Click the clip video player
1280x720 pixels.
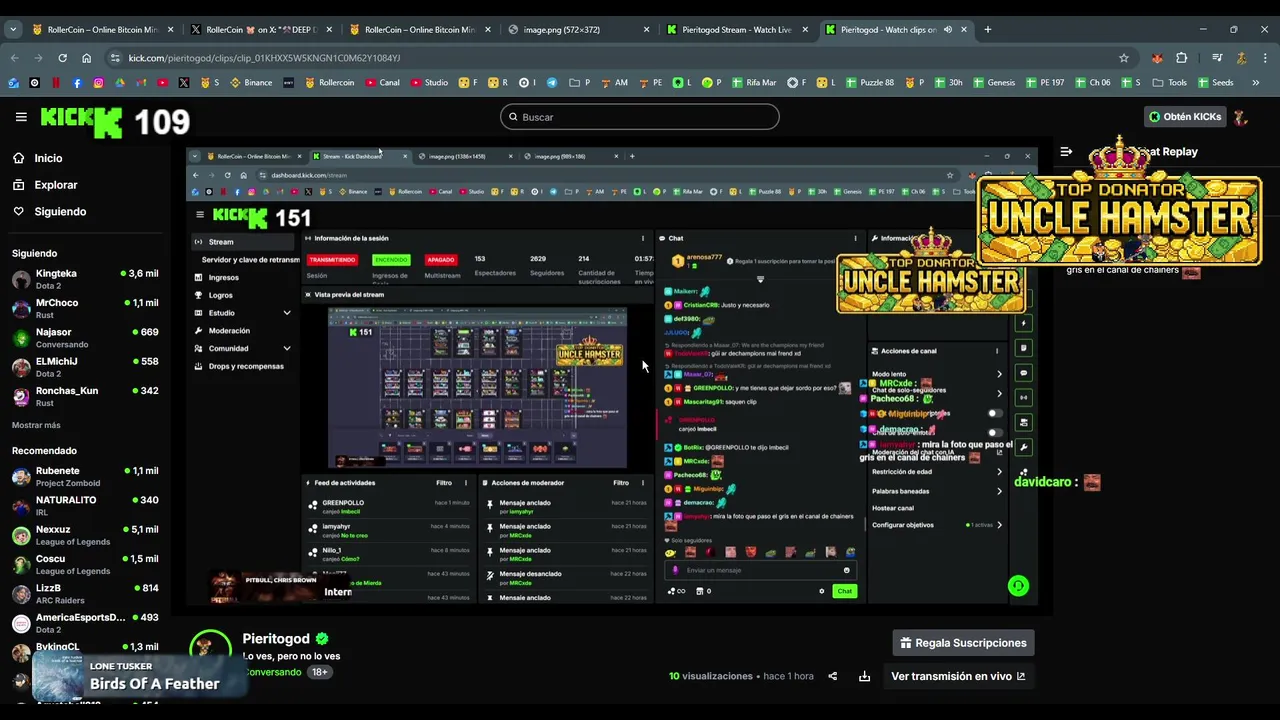(612, 376)
